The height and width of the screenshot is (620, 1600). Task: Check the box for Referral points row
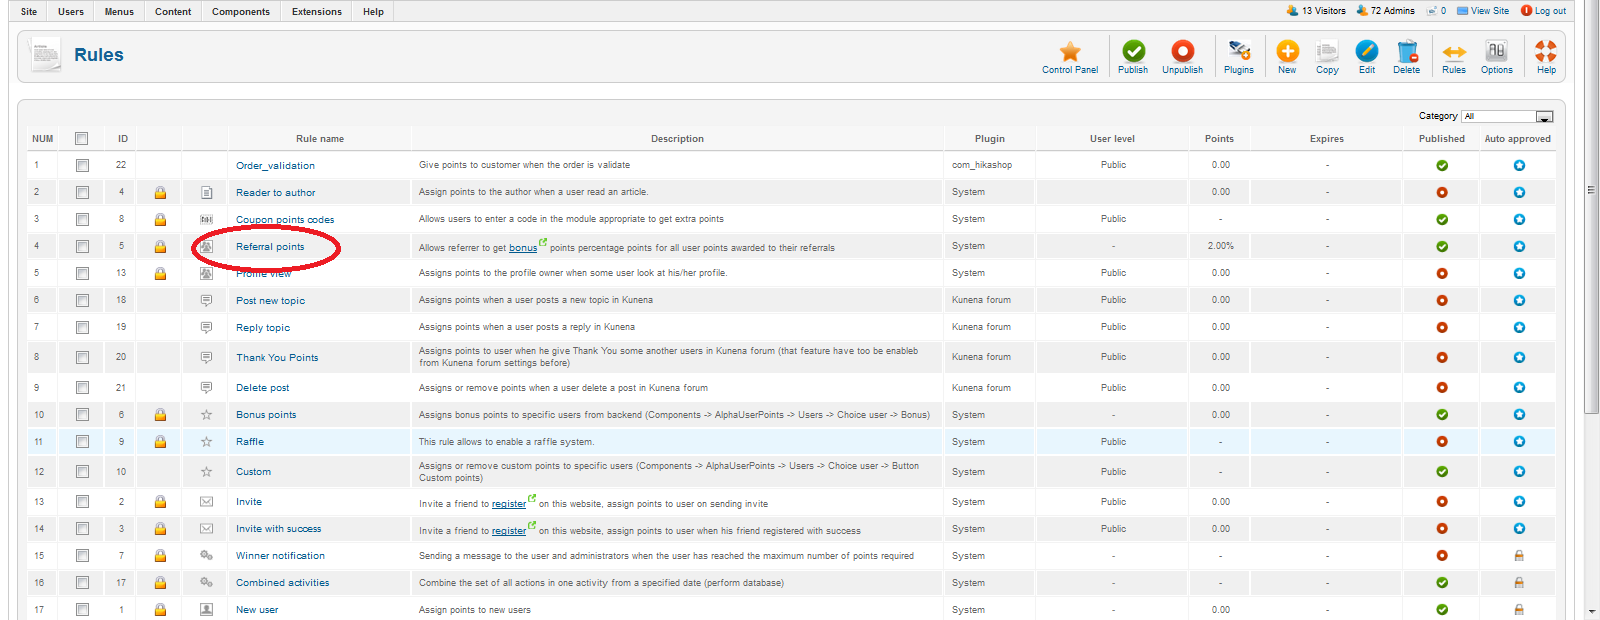[82, 246]
